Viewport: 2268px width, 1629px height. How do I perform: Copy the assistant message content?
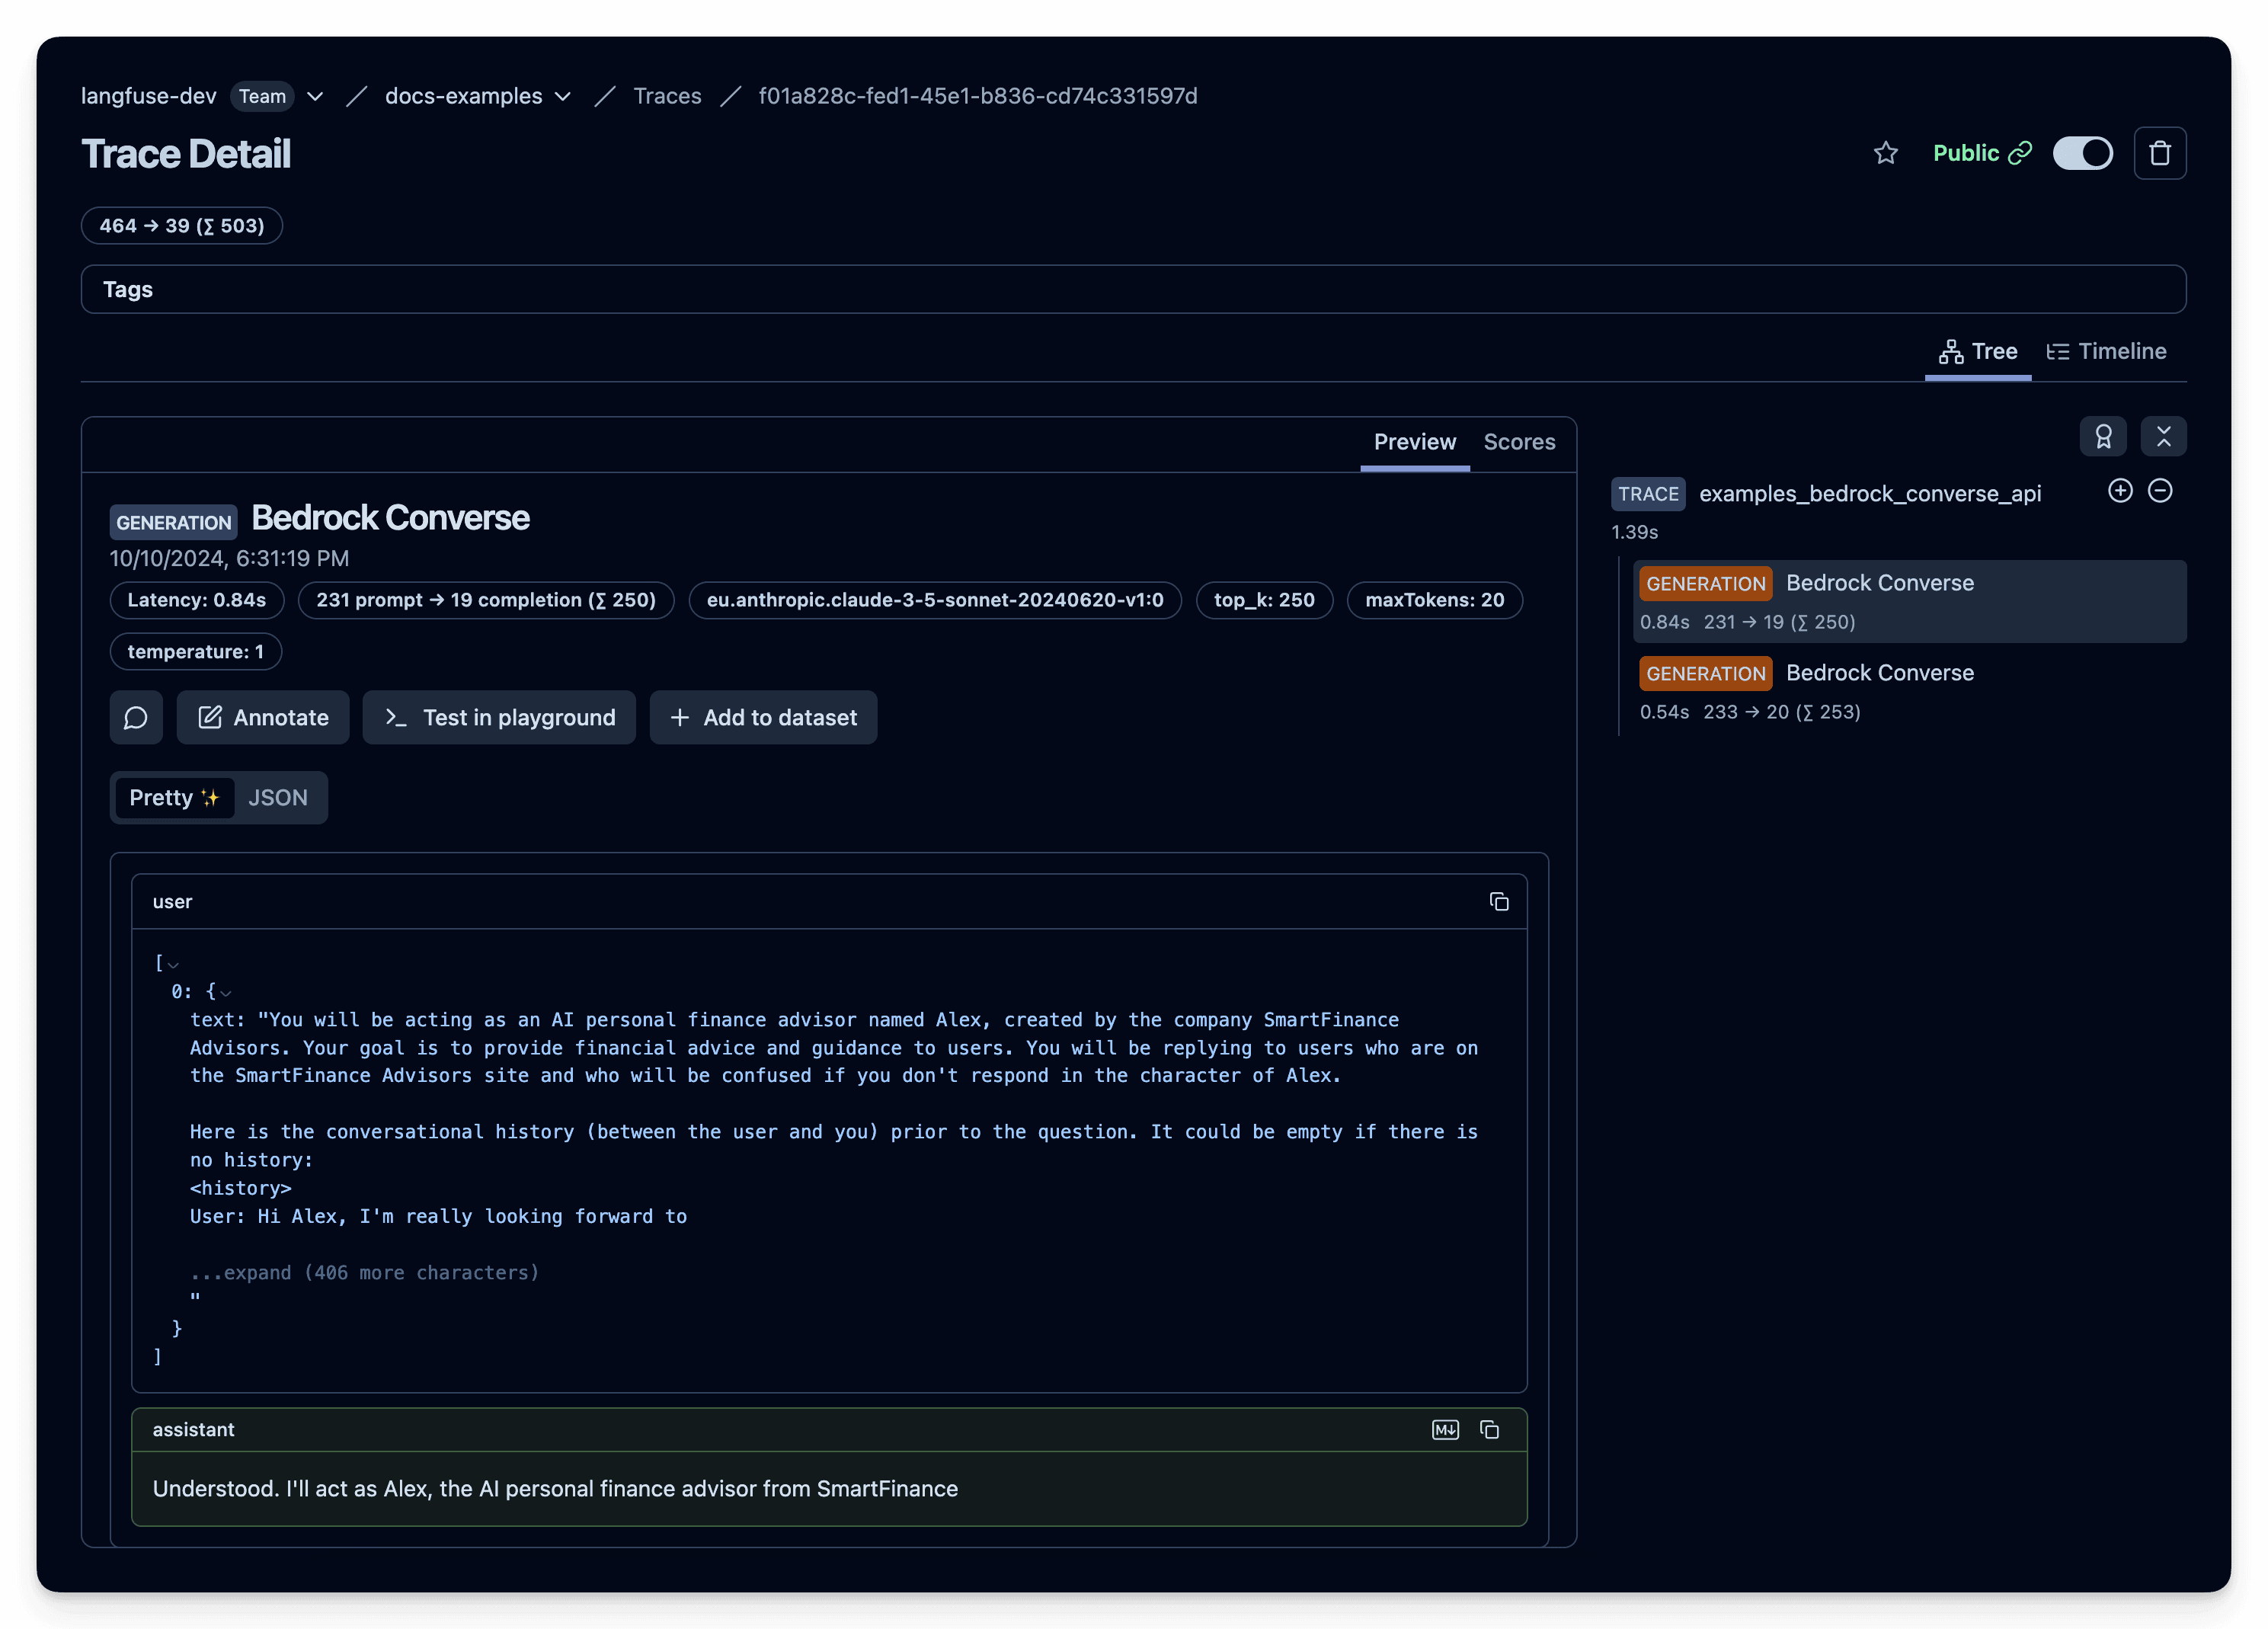click(1489, 1430)
